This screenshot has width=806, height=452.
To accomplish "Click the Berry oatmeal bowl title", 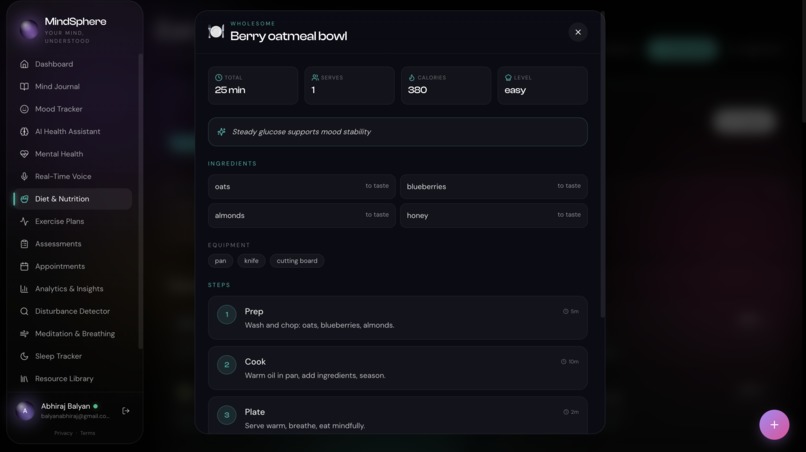I will tap(288, 36).
